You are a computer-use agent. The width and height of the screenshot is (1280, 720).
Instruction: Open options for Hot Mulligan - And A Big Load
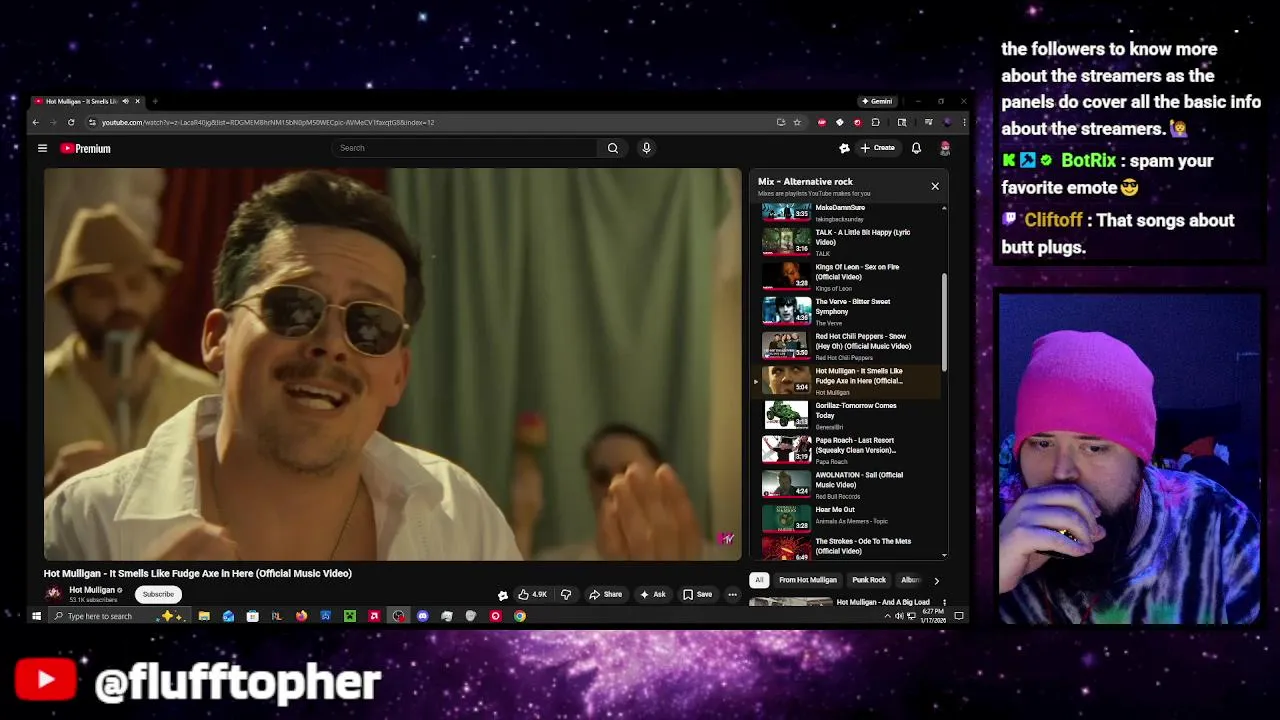tap(944, 603)
